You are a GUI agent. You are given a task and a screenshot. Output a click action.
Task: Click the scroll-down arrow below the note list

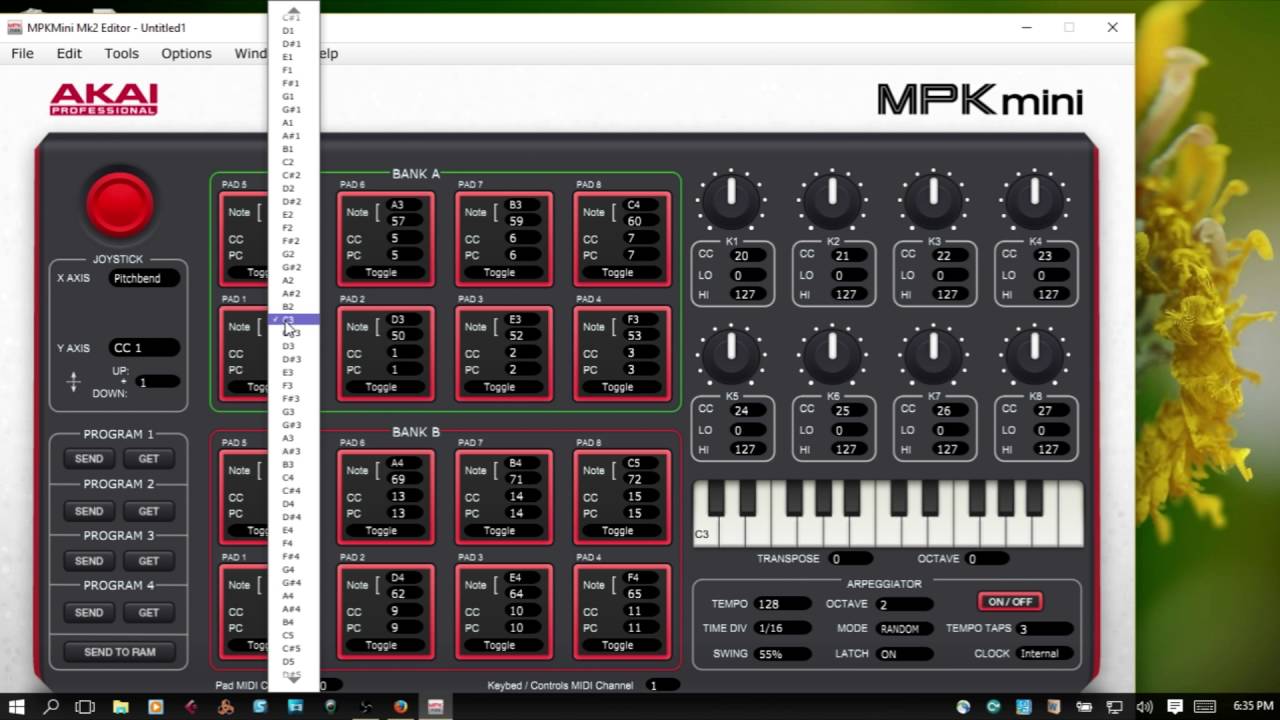pyautogui.click(x=293, y=681)
